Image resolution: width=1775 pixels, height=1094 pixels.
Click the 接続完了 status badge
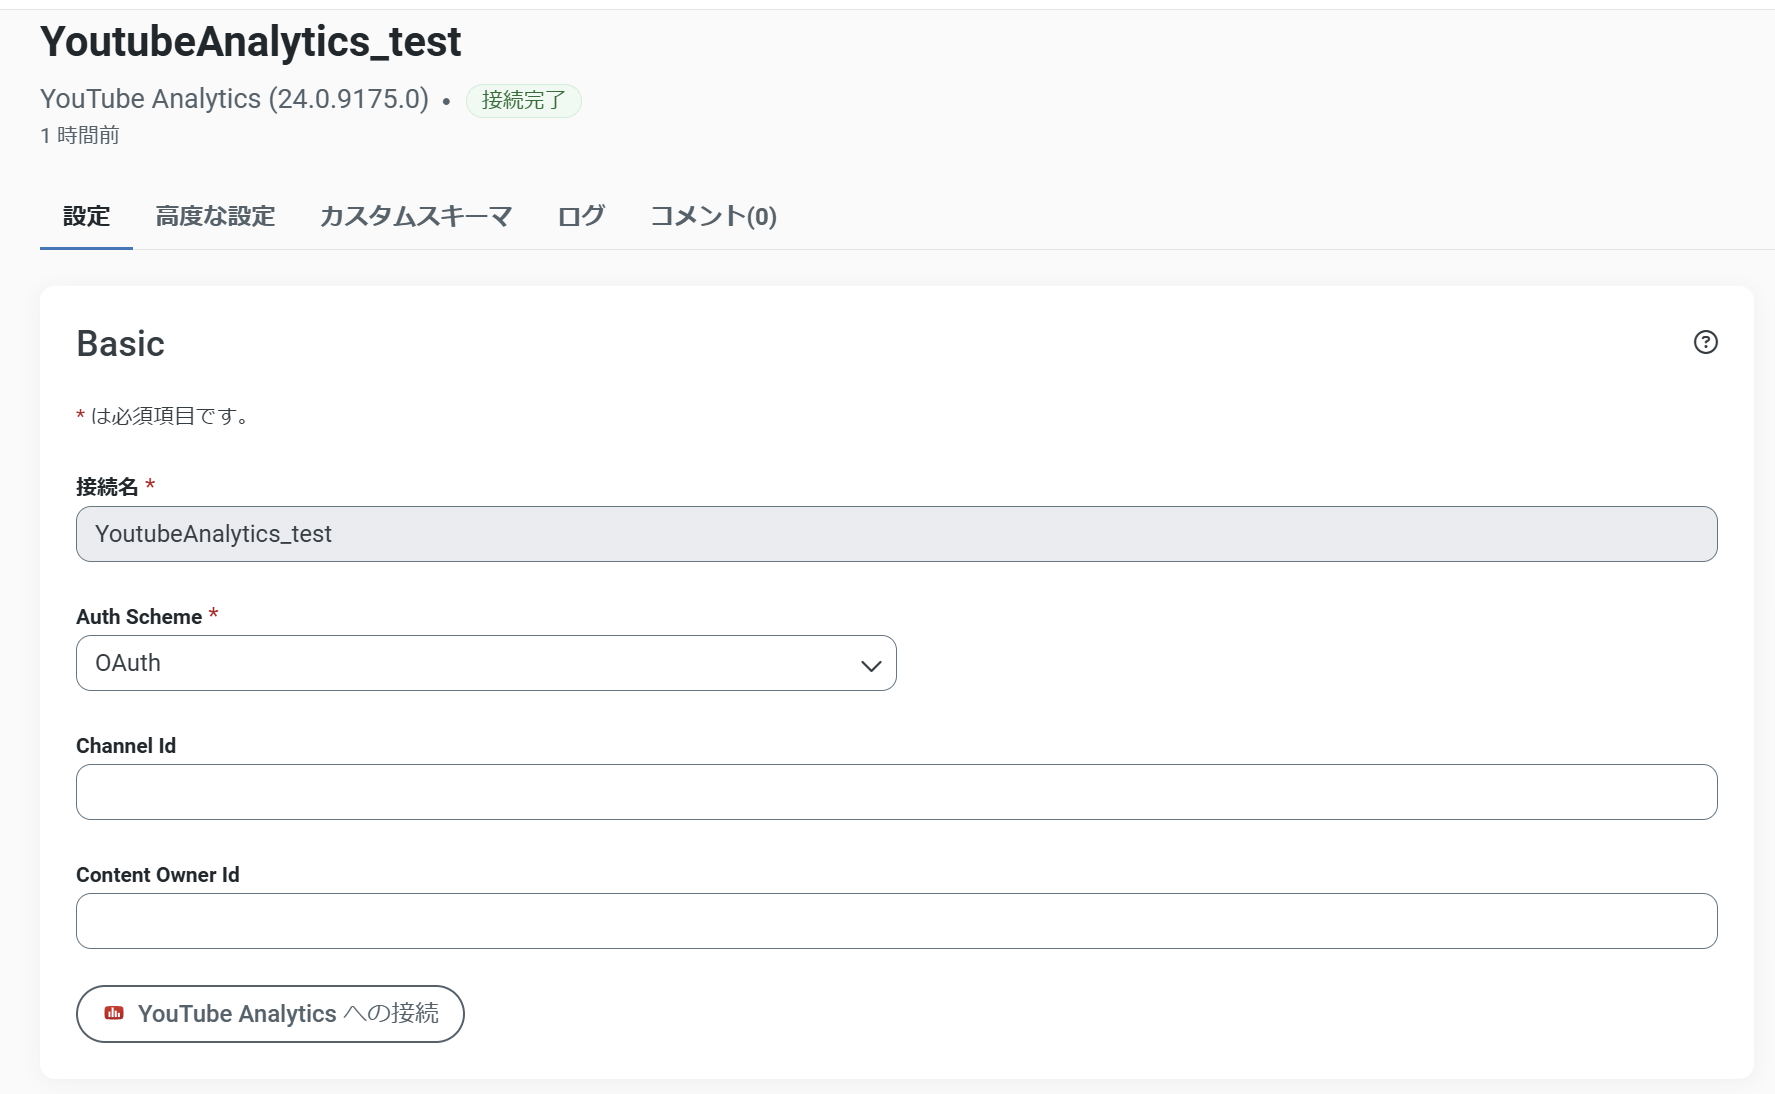tap(523, 100)
